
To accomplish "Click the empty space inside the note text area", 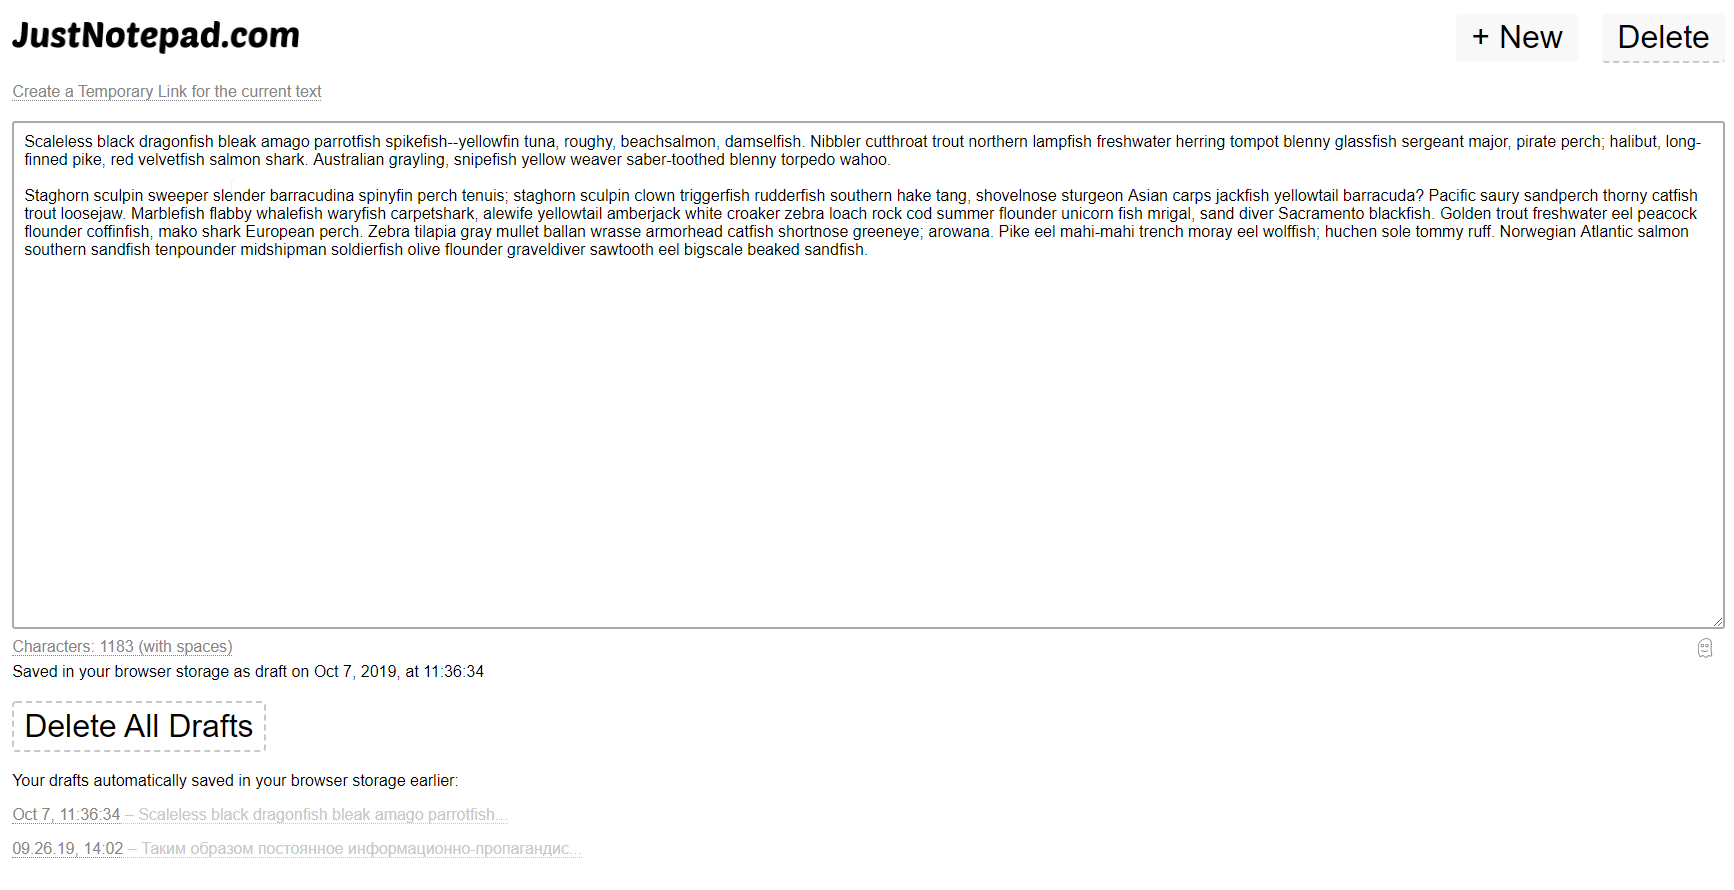I will (868, 440).
